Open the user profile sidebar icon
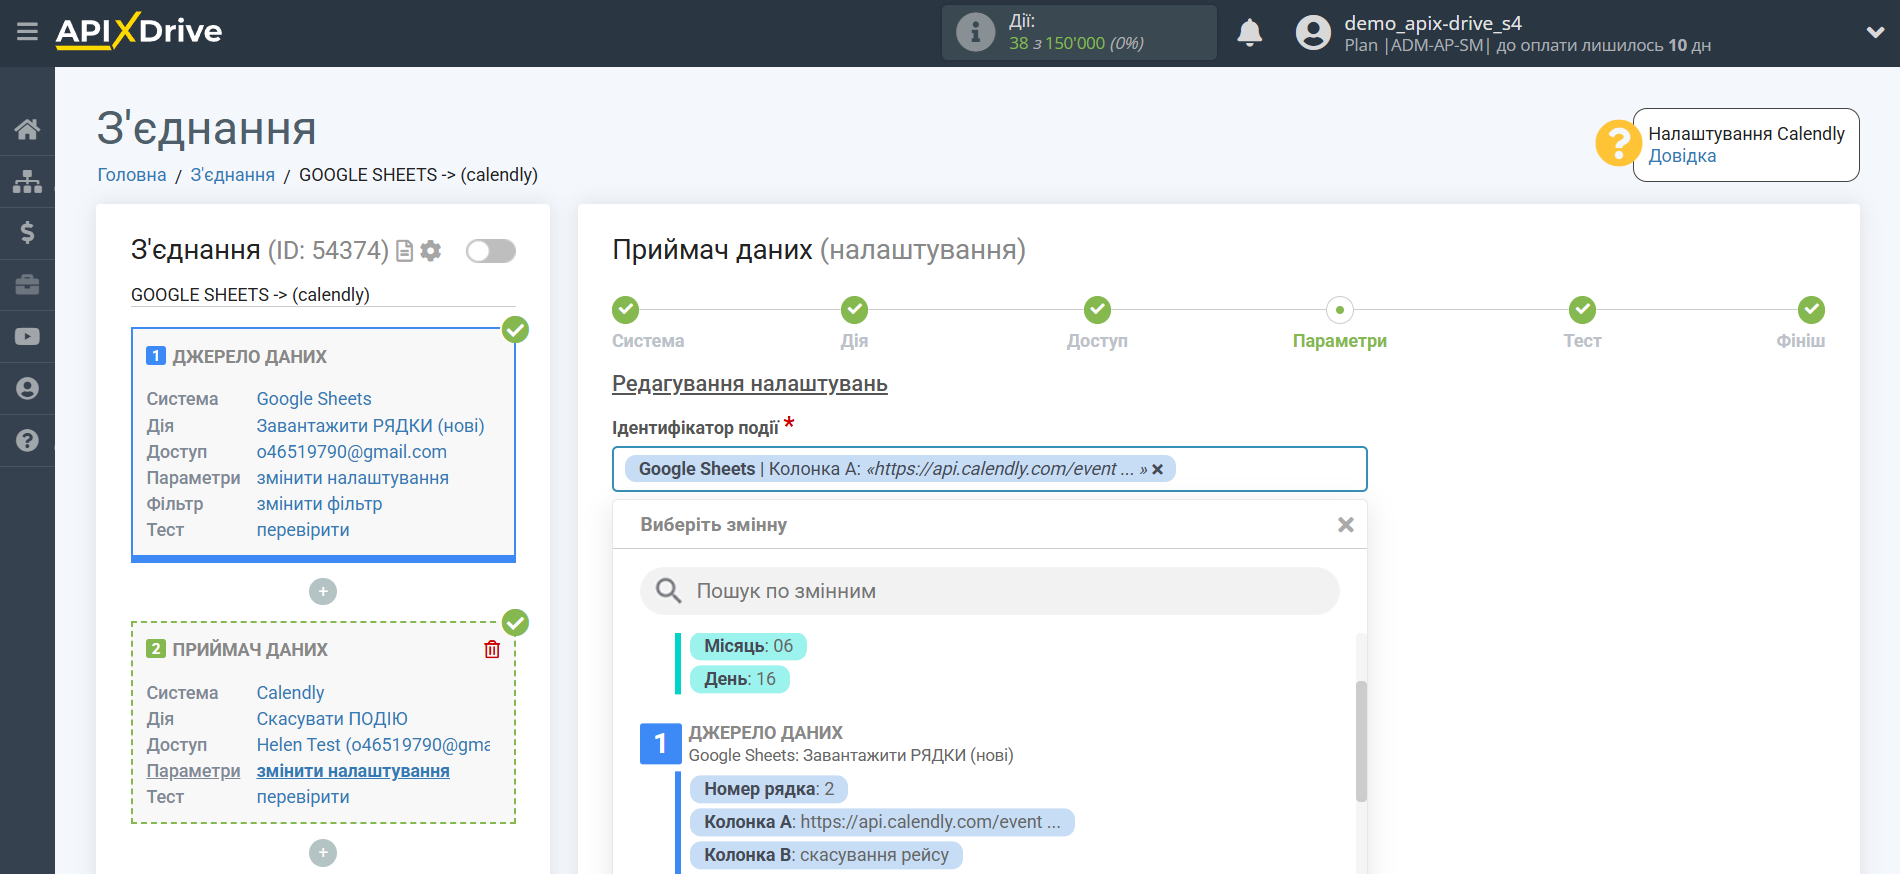Screen dimensions: 1900x874 point(27,389)
